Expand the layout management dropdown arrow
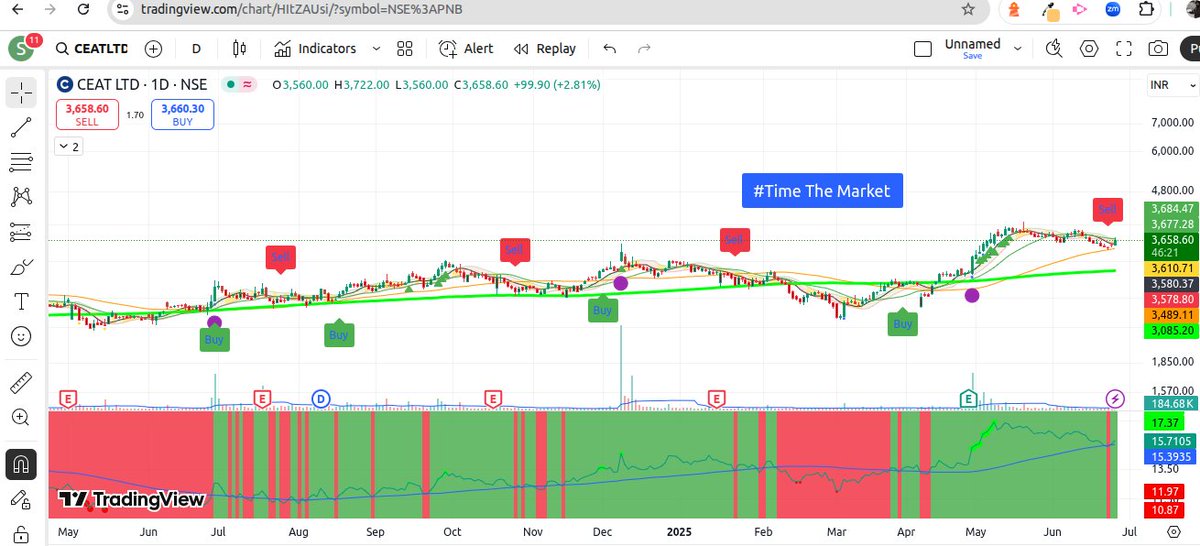The height and width of the screenshot is (546, 1200). [x=1018, y=48]
